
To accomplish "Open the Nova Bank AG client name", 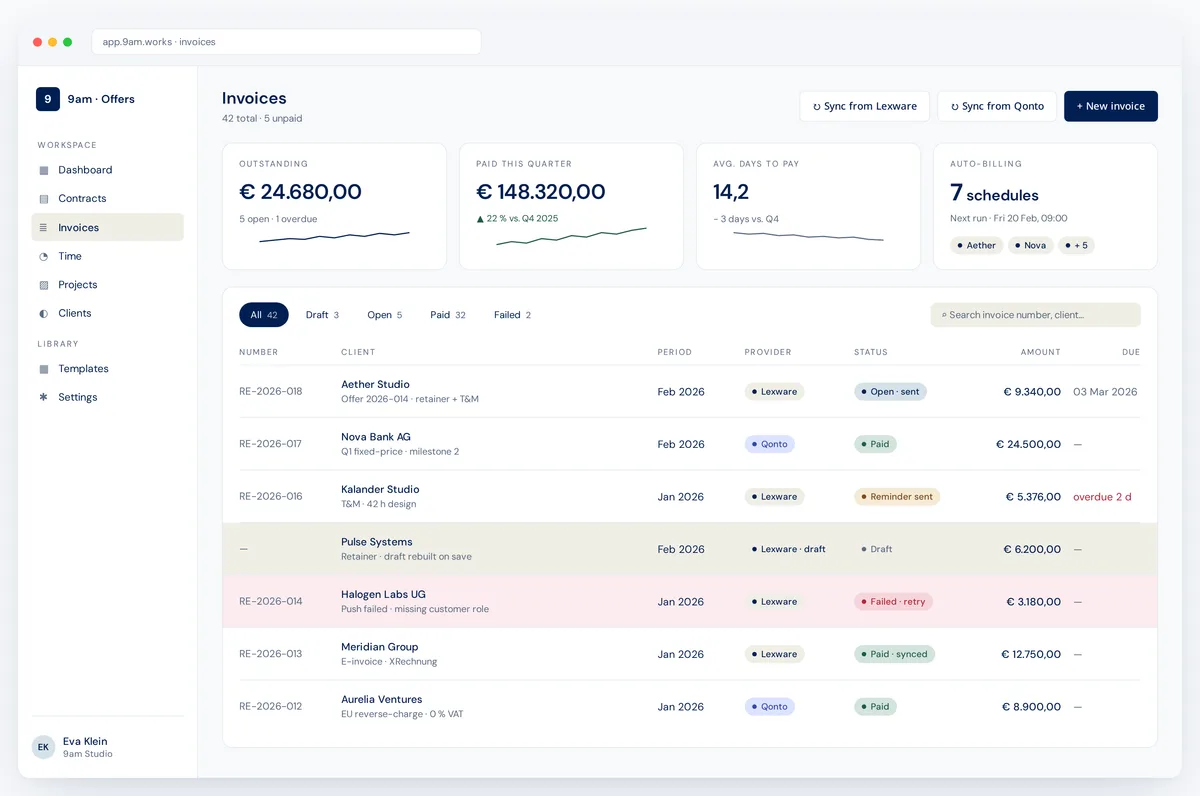I will [376, 437].
